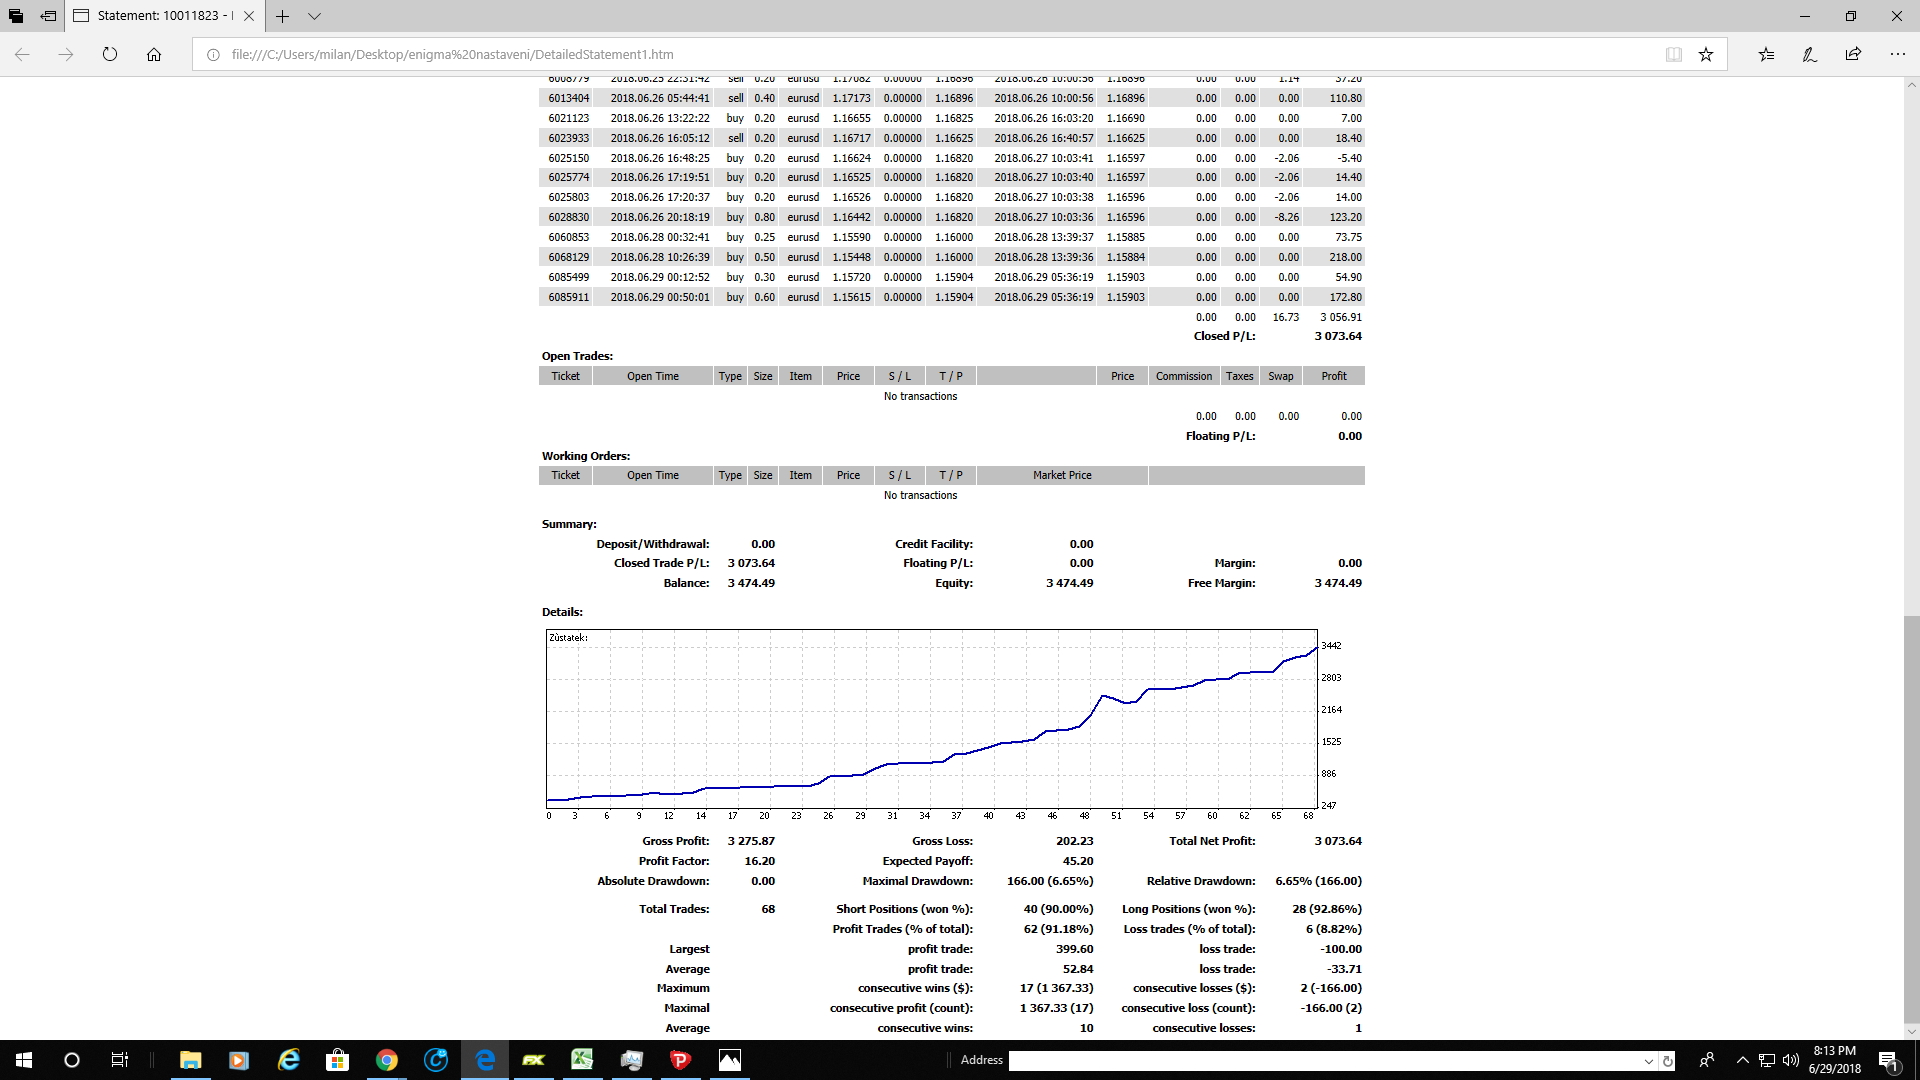Click the page vertical scrollbar thumb

(1911, 820)
